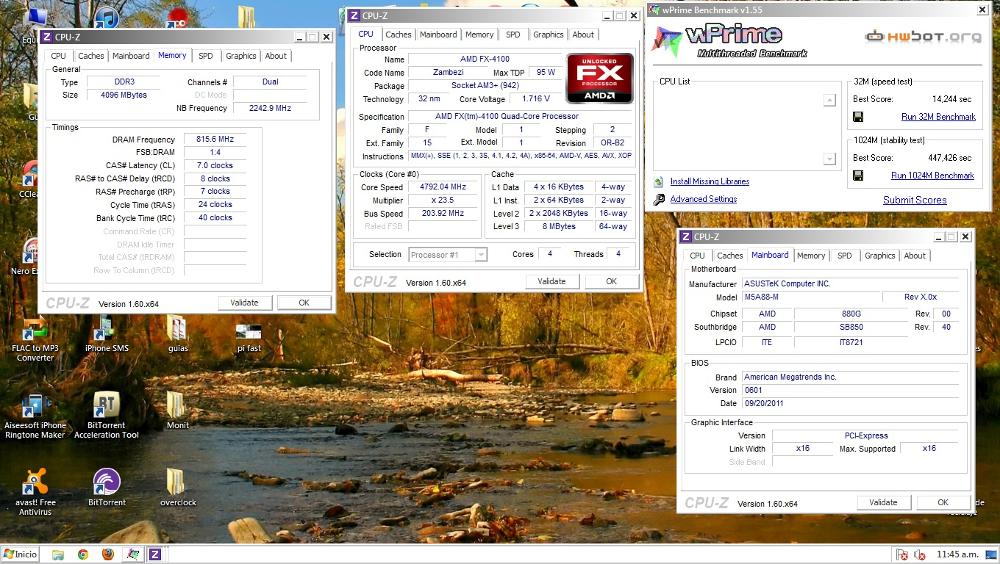The height and width of the screenshot is (564, 1000).
Task: Click OK in CPU-Z Mainboard window
Action: 943,503
